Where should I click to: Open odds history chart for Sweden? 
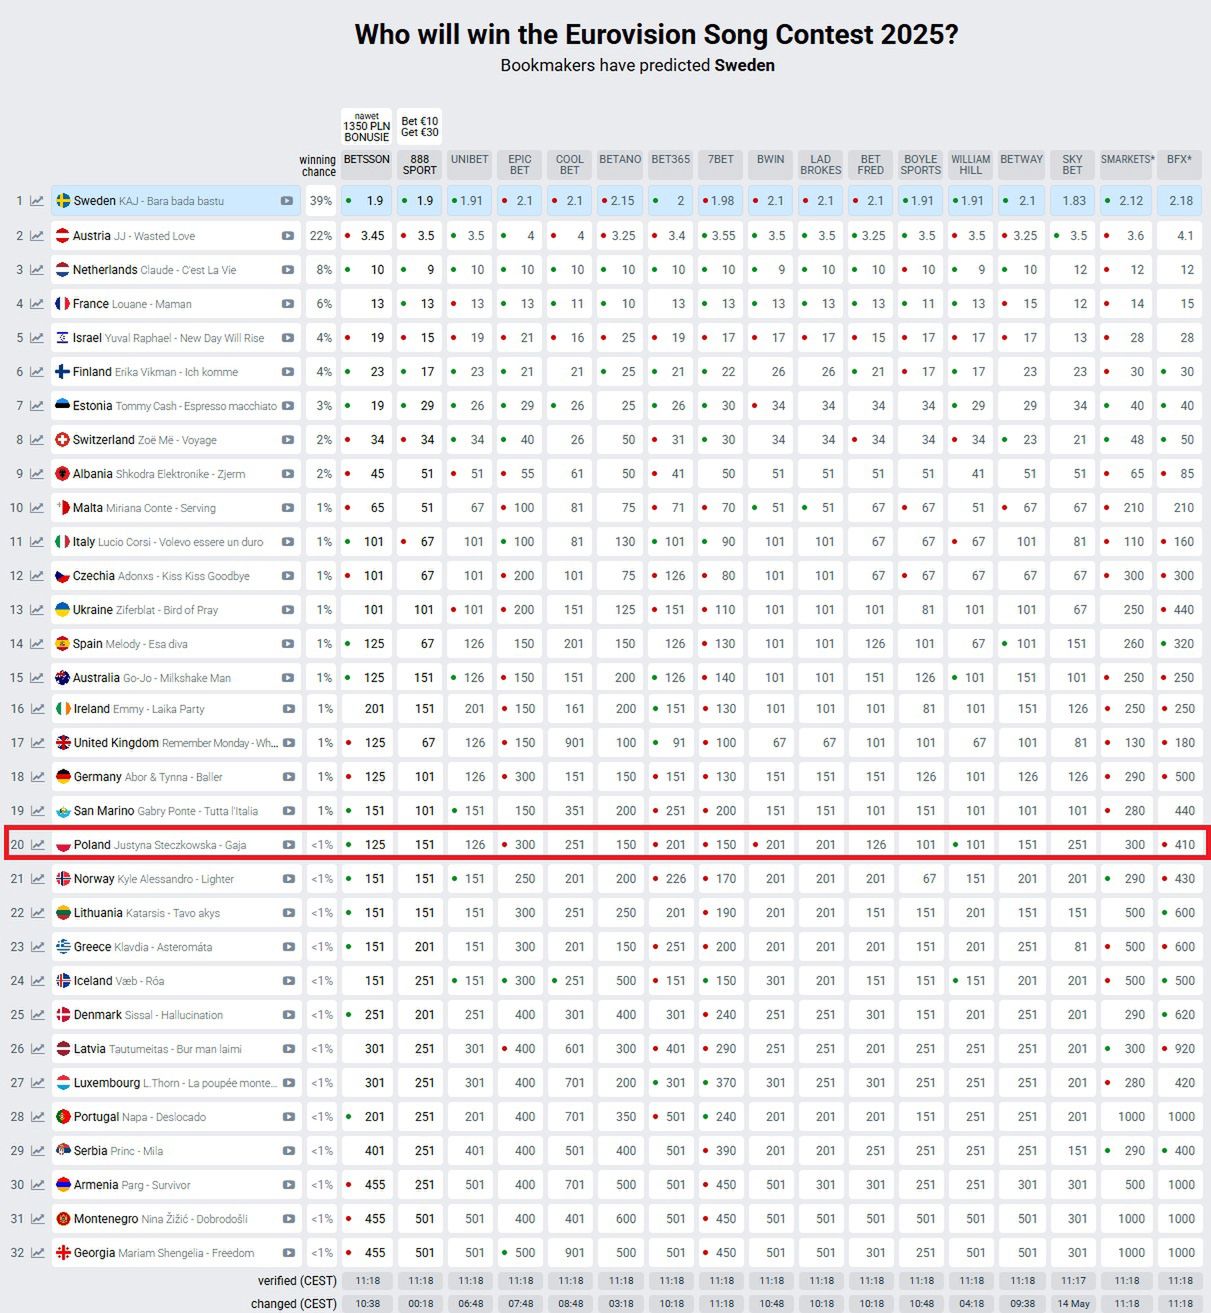pyautogui.click(x=37, y=201)
